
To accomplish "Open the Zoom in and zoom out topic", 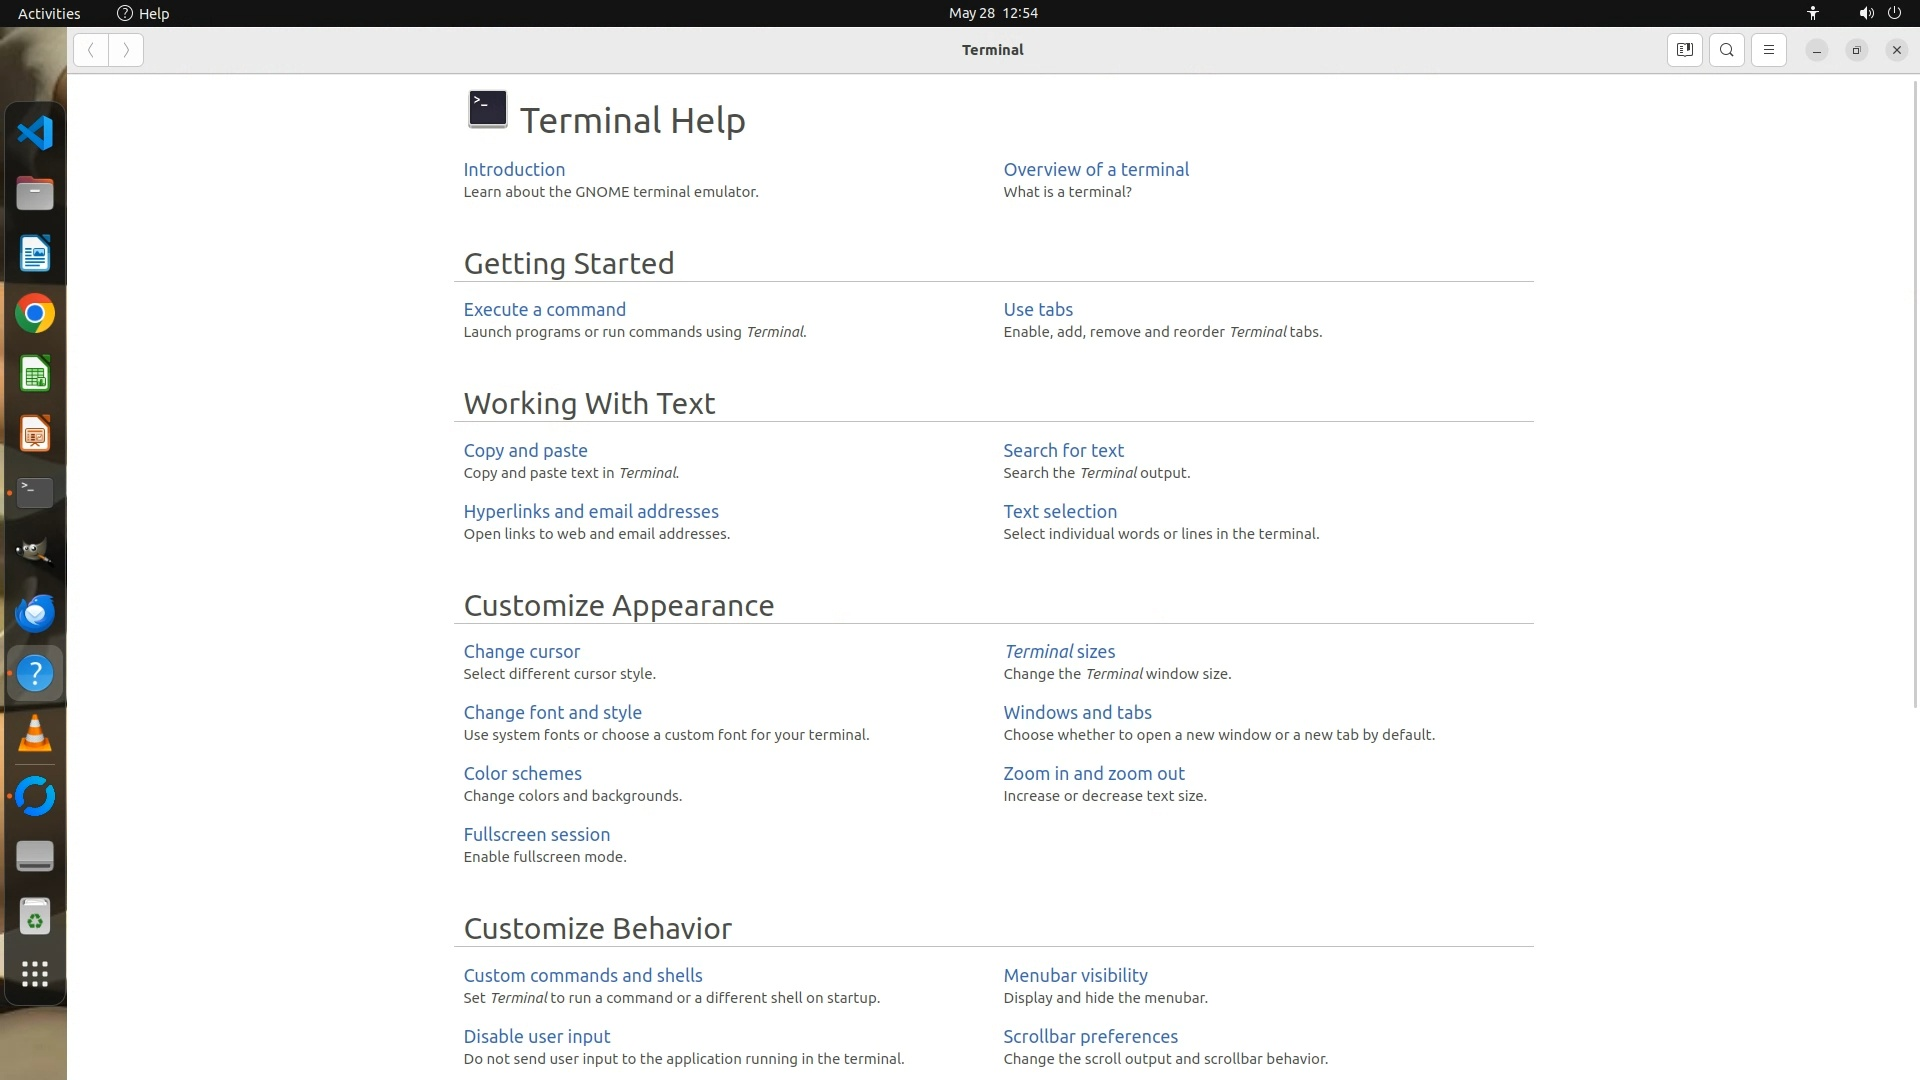I will [1093, 774].
